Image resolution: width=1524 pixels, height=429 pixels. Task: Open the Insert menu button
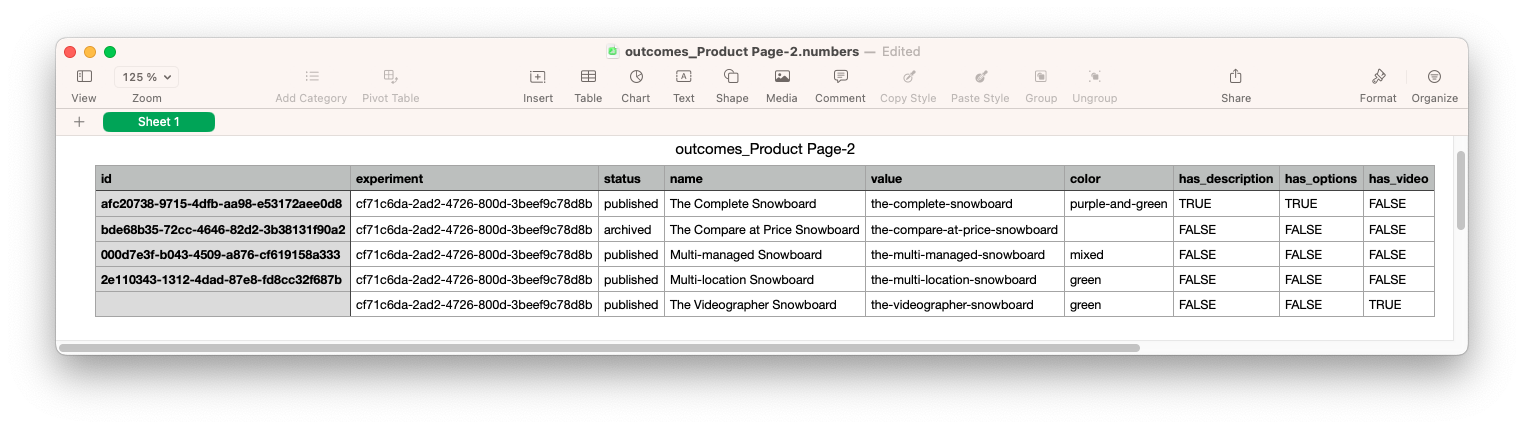538,77
